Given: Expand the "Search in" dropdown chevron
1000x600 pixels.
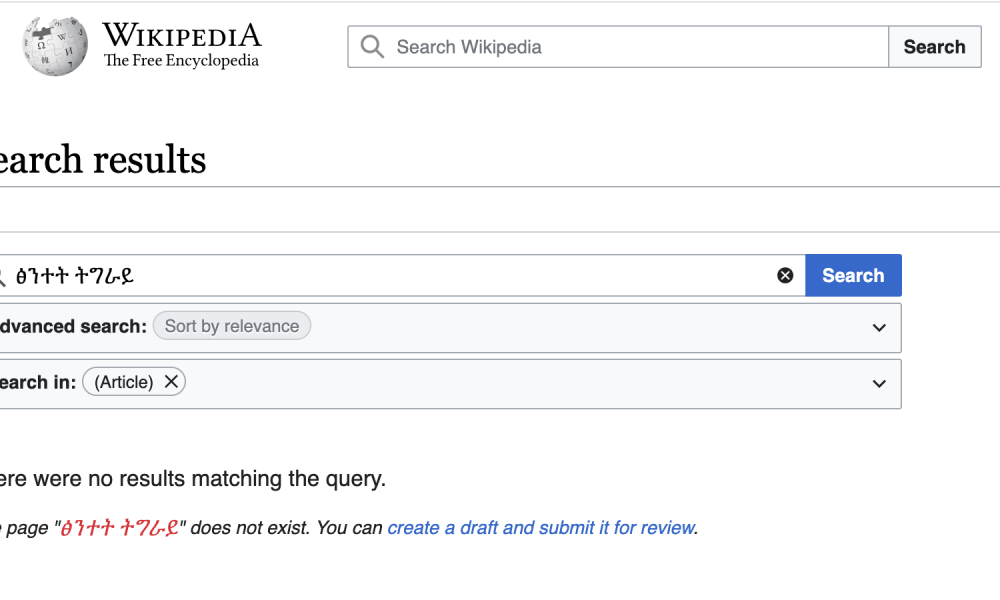Looking at the screenshot, I should click(879, 384).
